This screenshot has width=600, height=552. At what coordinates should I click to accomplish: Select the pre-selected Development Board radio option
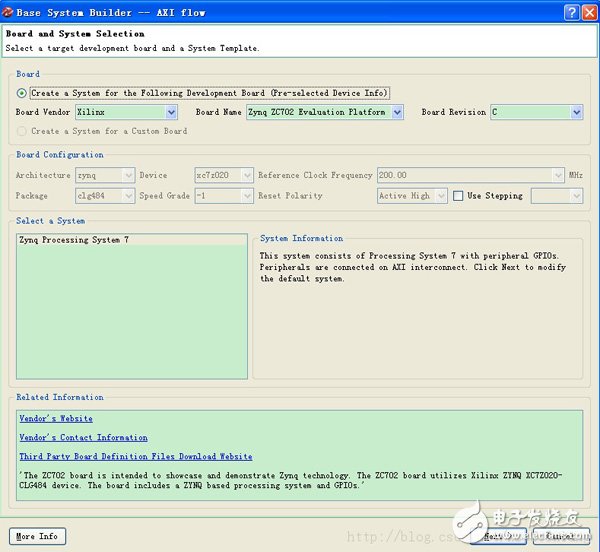pos(23,93)
